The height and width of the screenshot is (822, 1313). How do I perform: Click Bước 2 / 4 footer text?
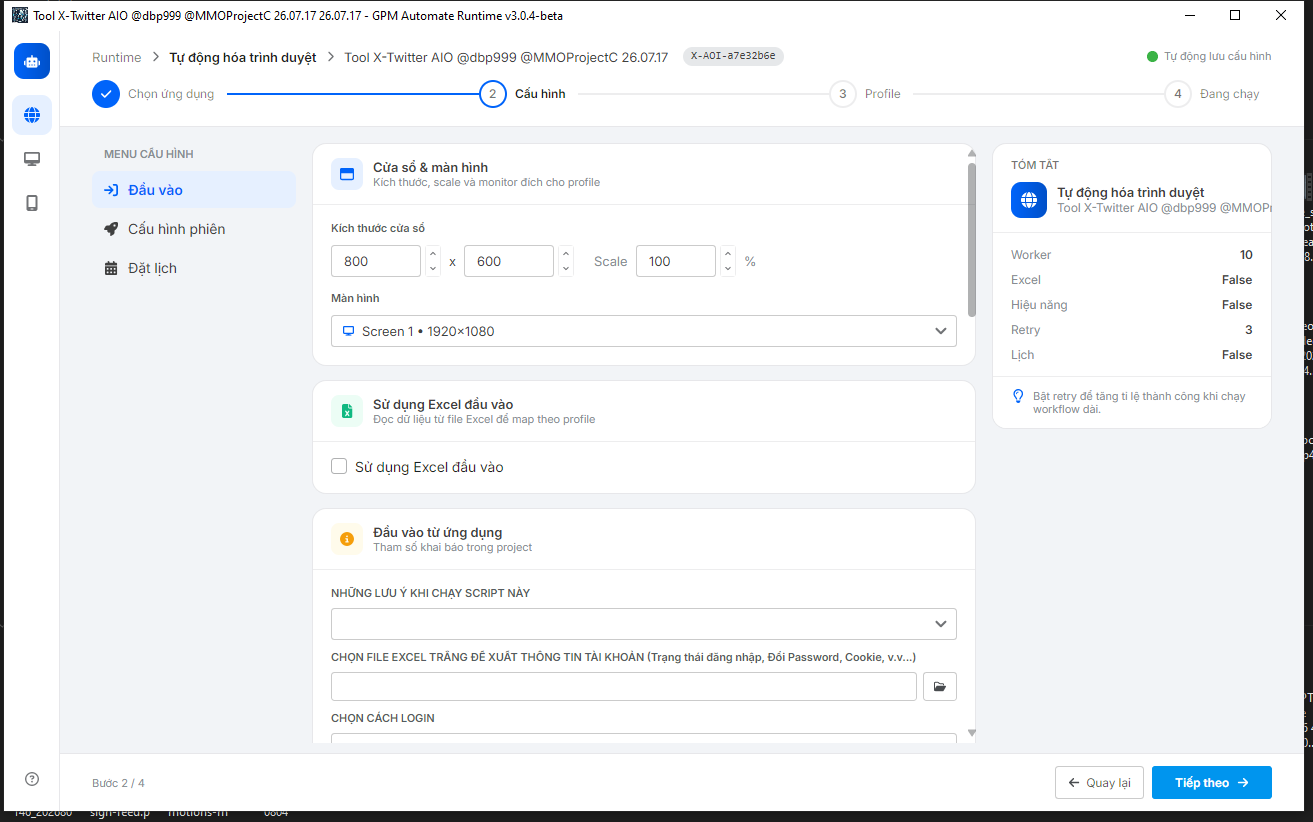click(118, 783)
